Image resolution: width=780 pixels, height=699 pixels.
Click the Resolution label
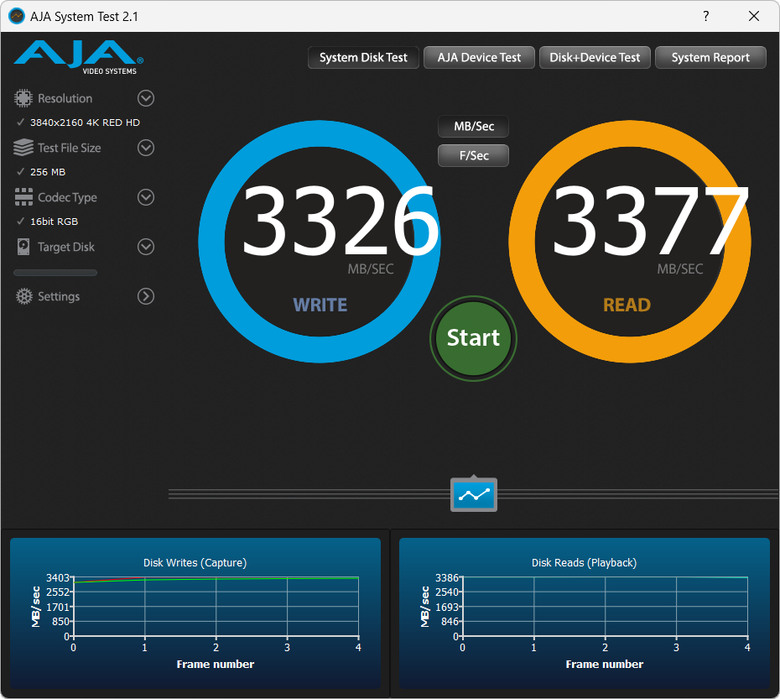click(65, 99)
